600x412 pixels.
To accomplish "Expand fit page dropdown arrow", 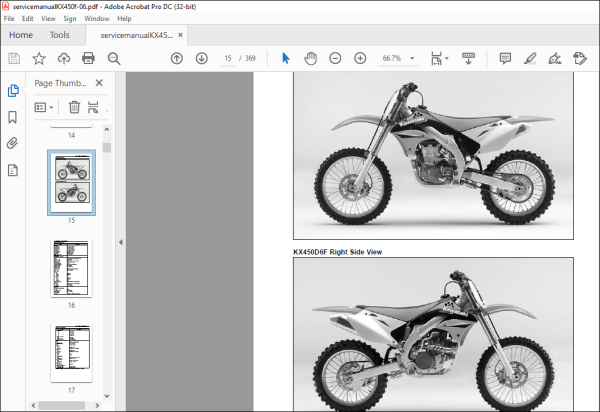I will click(447, 59).
